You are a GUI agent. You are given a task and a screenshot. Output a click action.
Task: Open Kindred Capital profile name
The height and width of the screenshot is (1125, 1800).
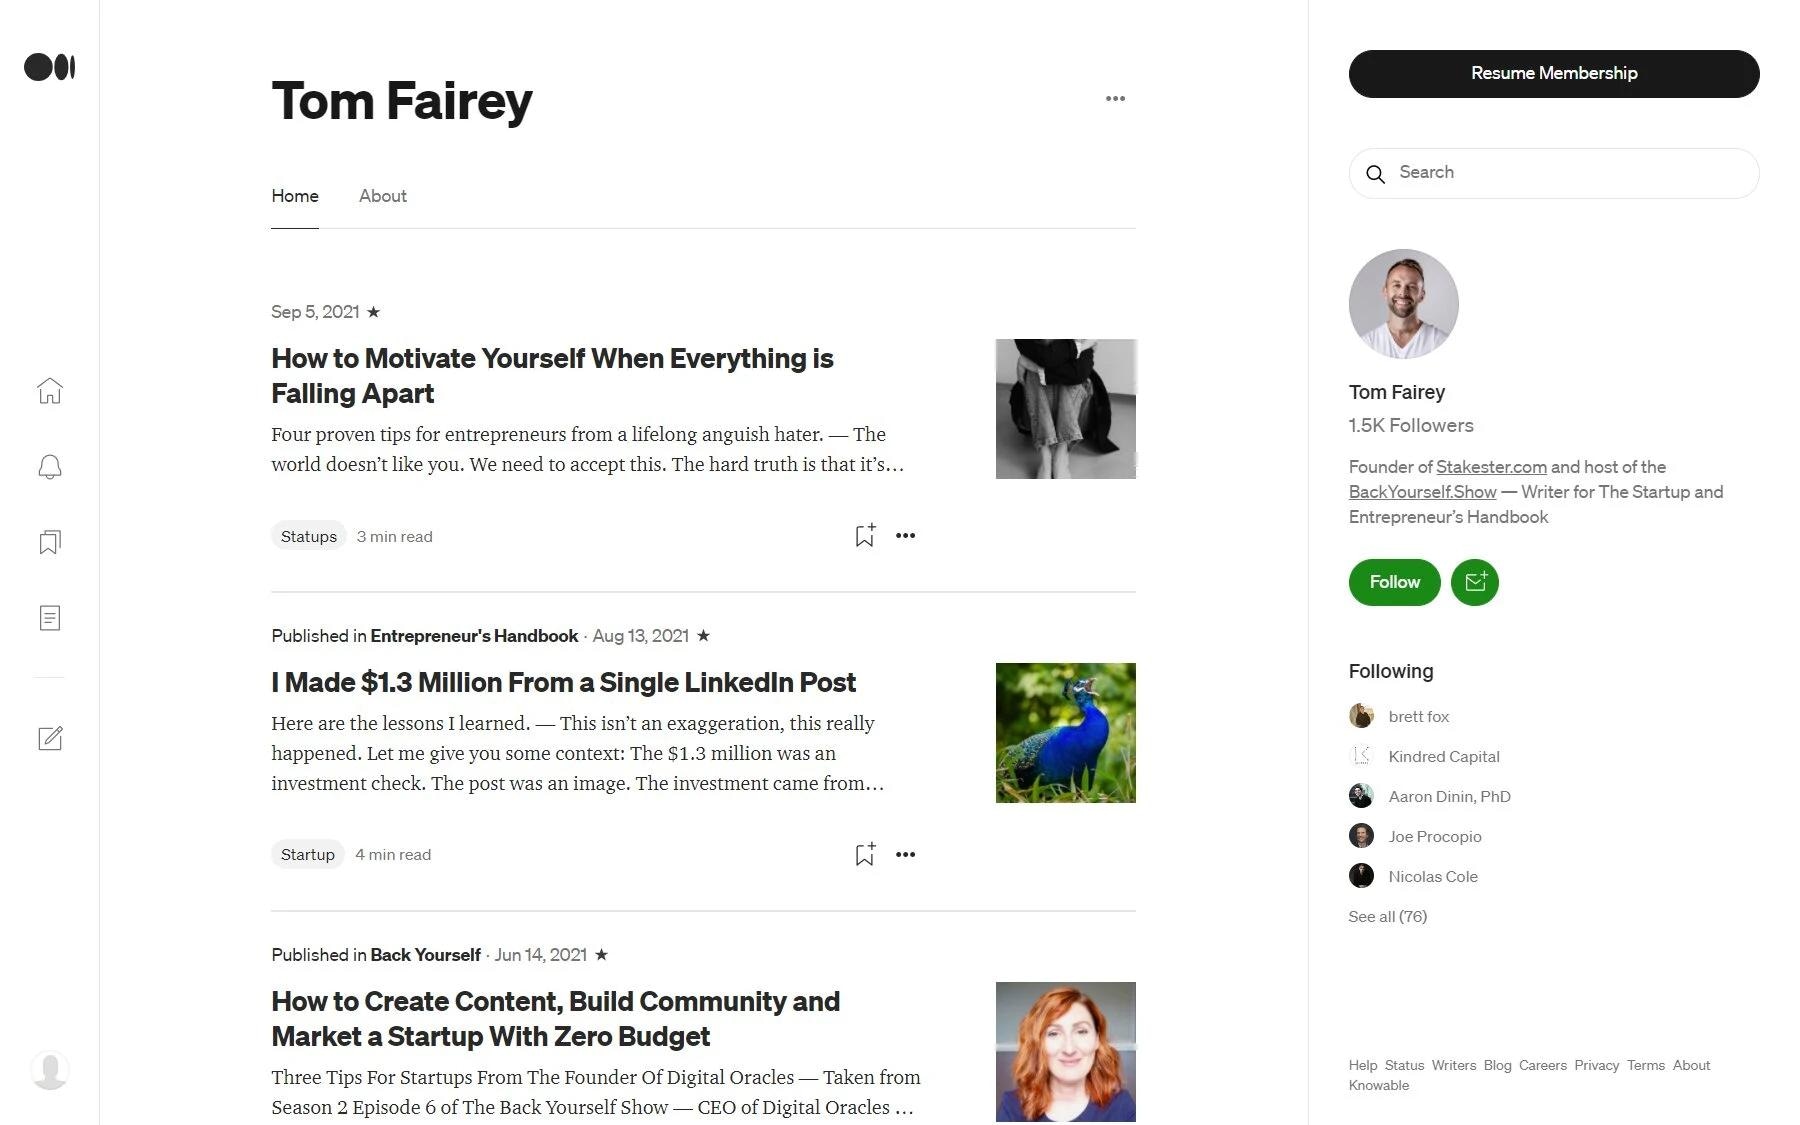1444,756
